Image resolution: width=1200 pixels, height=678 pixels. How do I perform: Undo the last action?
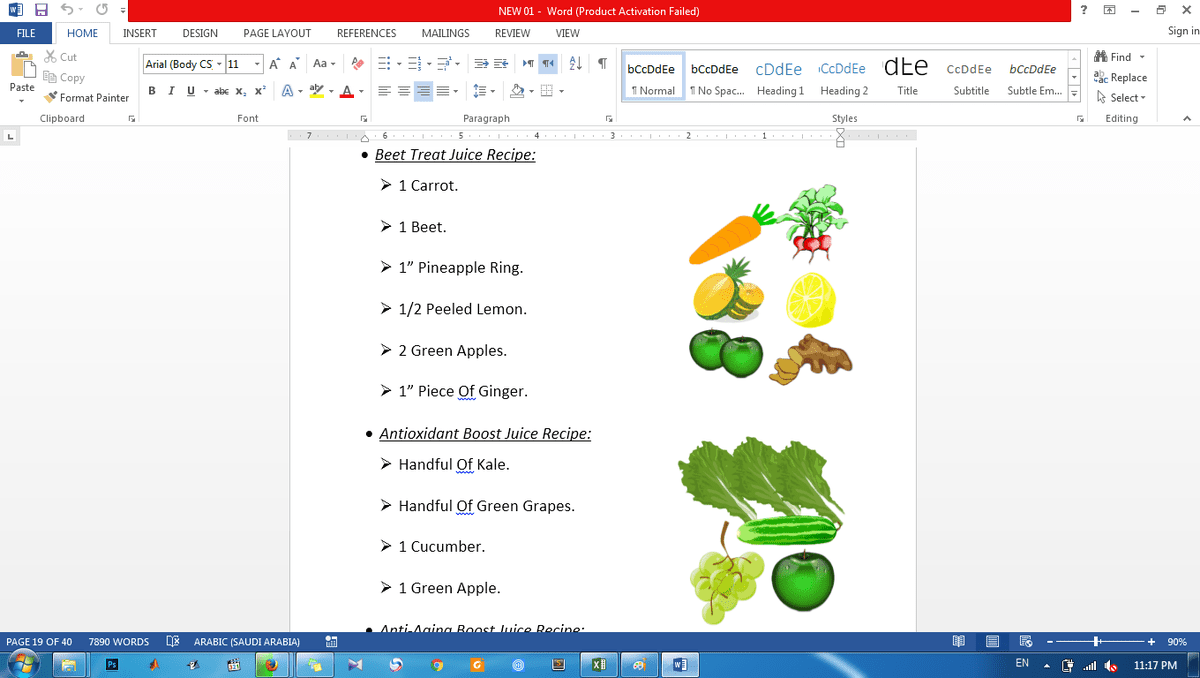pos(66,10)
